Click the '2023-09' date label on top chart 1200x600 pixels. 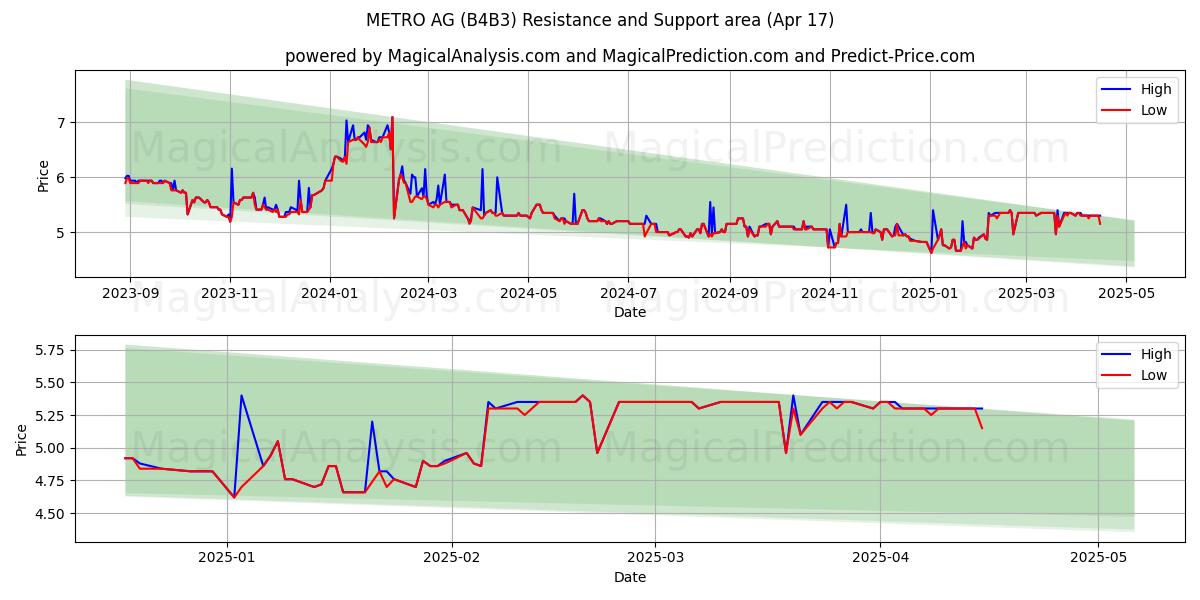[x=129, y=294]
